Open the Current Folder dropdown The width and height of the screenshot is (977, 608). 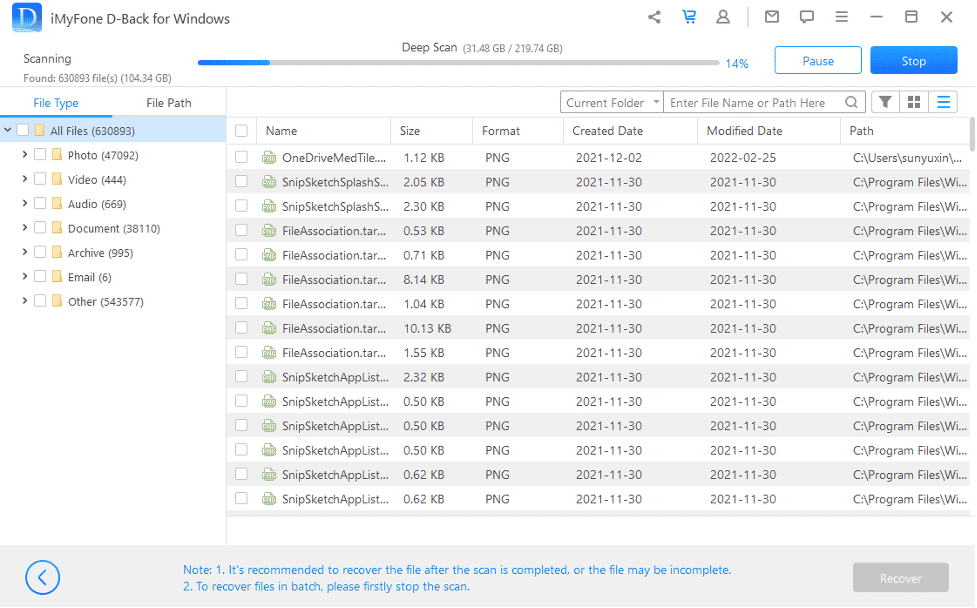[x=611, y=101]
